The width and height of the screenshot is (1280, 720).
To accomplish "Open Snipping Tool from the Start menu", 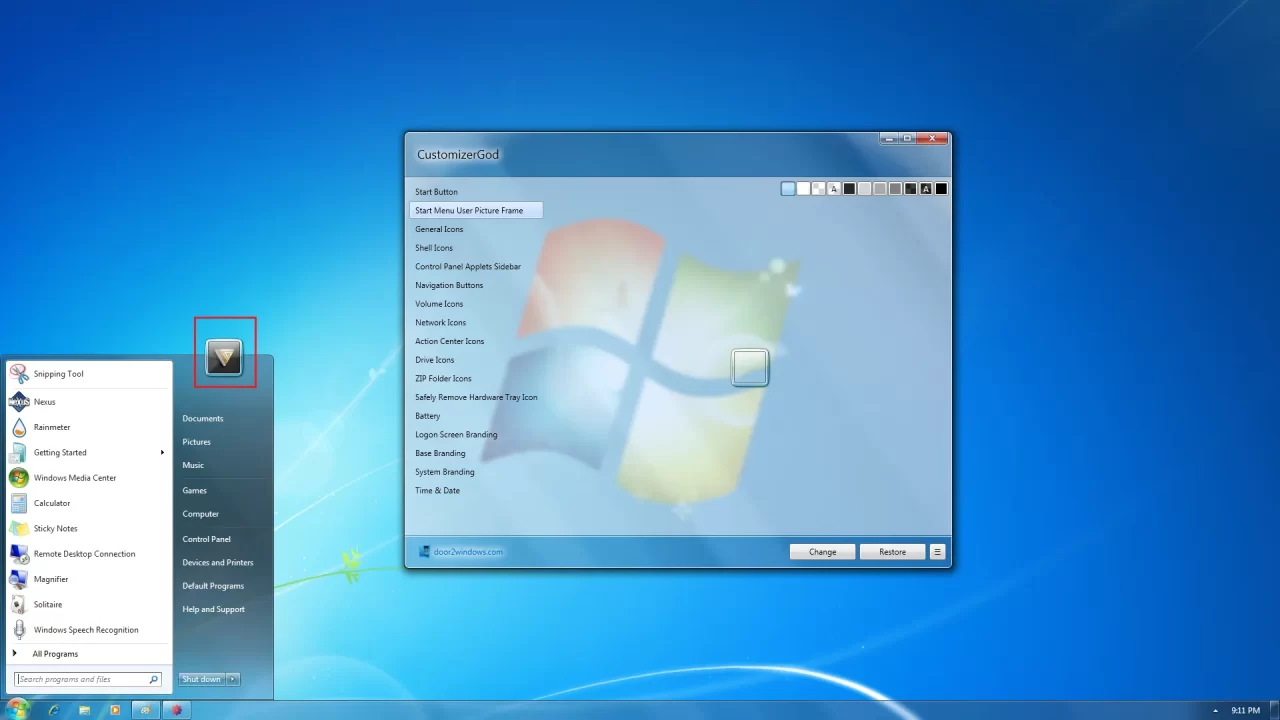I will coord(88,374).
